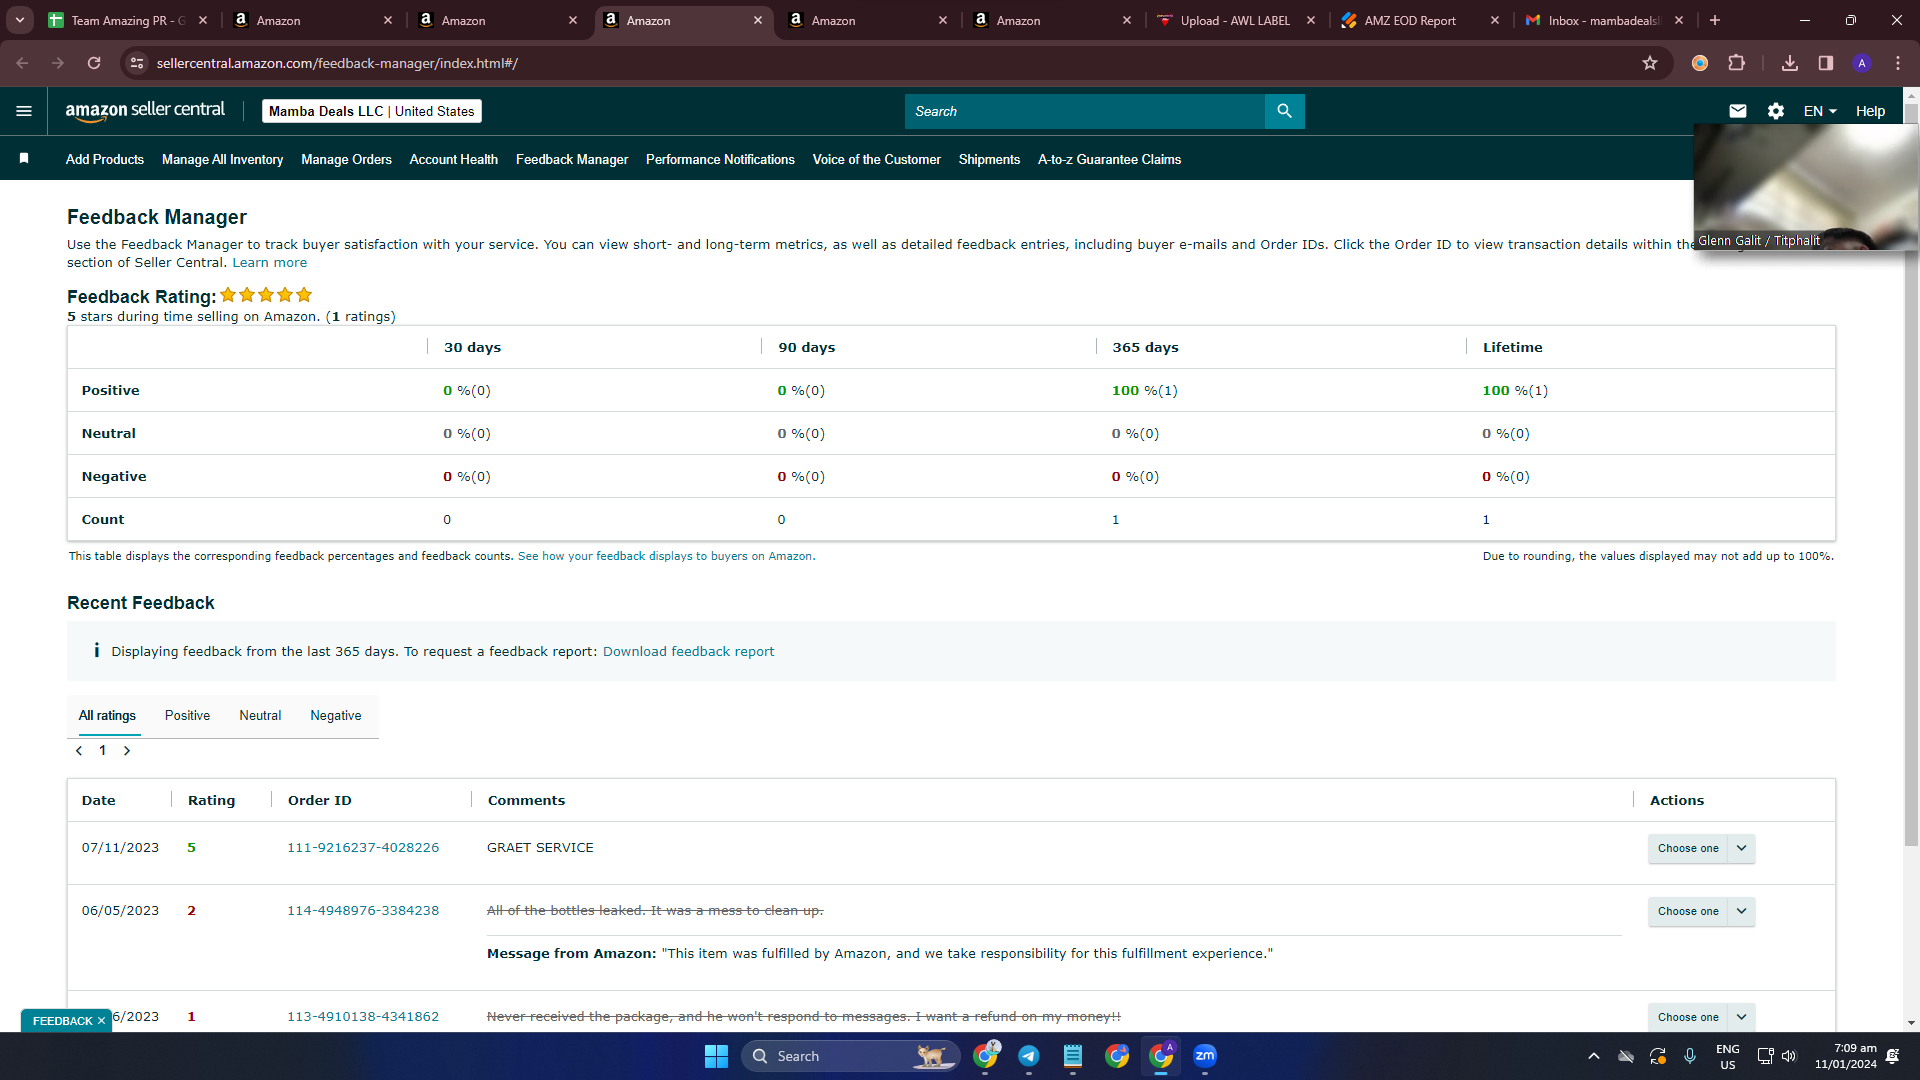
Task: Open Zoom from the taskbar
Action: (1205, 1056)
